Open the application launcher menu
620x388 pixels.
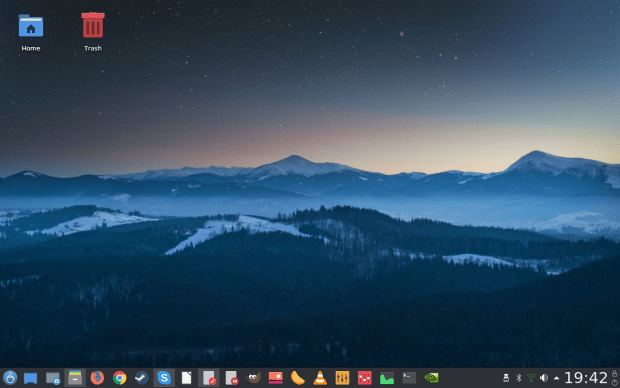click(x=10, y=378)
